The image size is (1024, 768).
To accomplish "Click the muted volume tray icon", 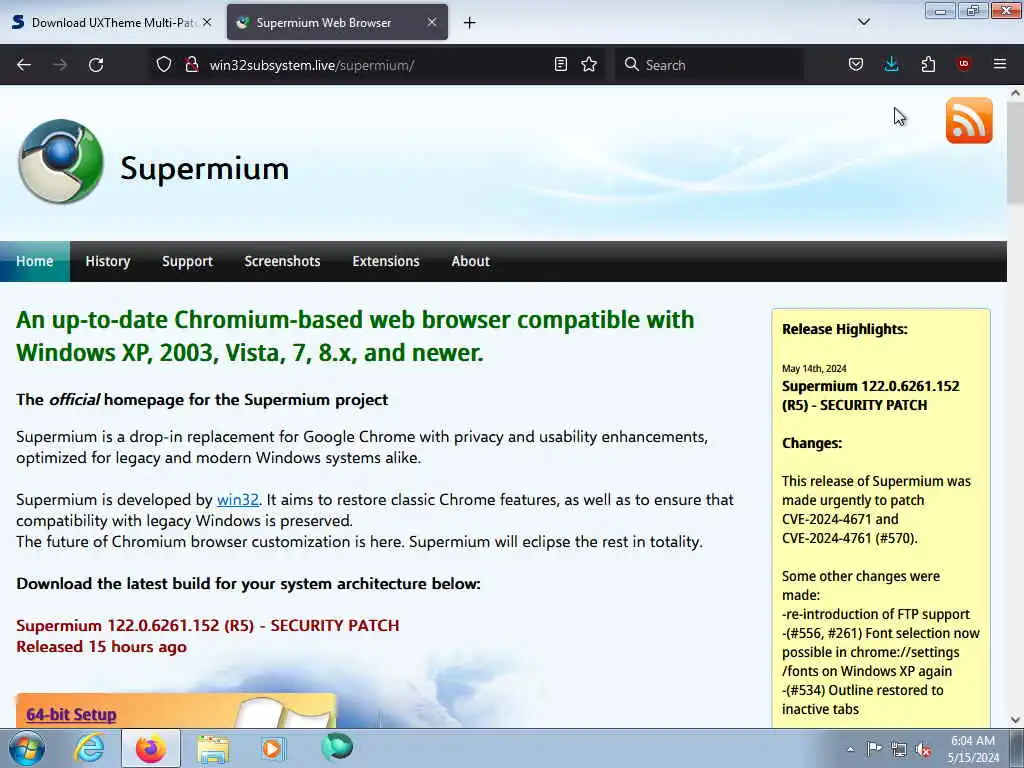I will (x=923, y=750).
